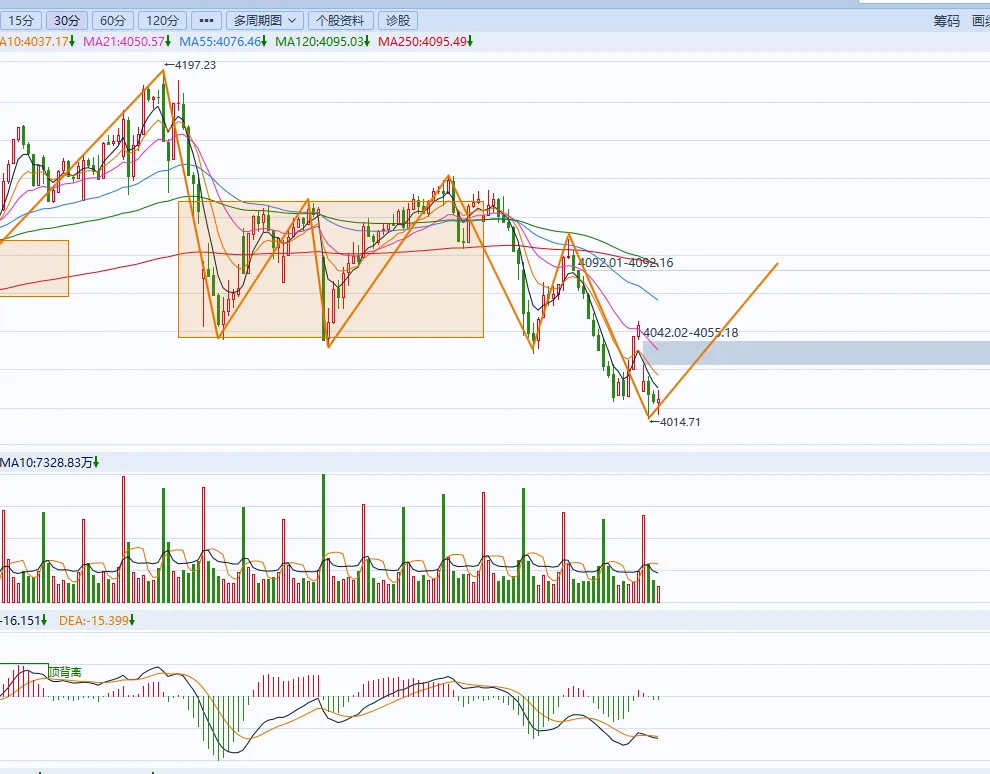Click the 顶背离 divergence marker
Viewport: 990px width, 774px height.
[65, 672]
